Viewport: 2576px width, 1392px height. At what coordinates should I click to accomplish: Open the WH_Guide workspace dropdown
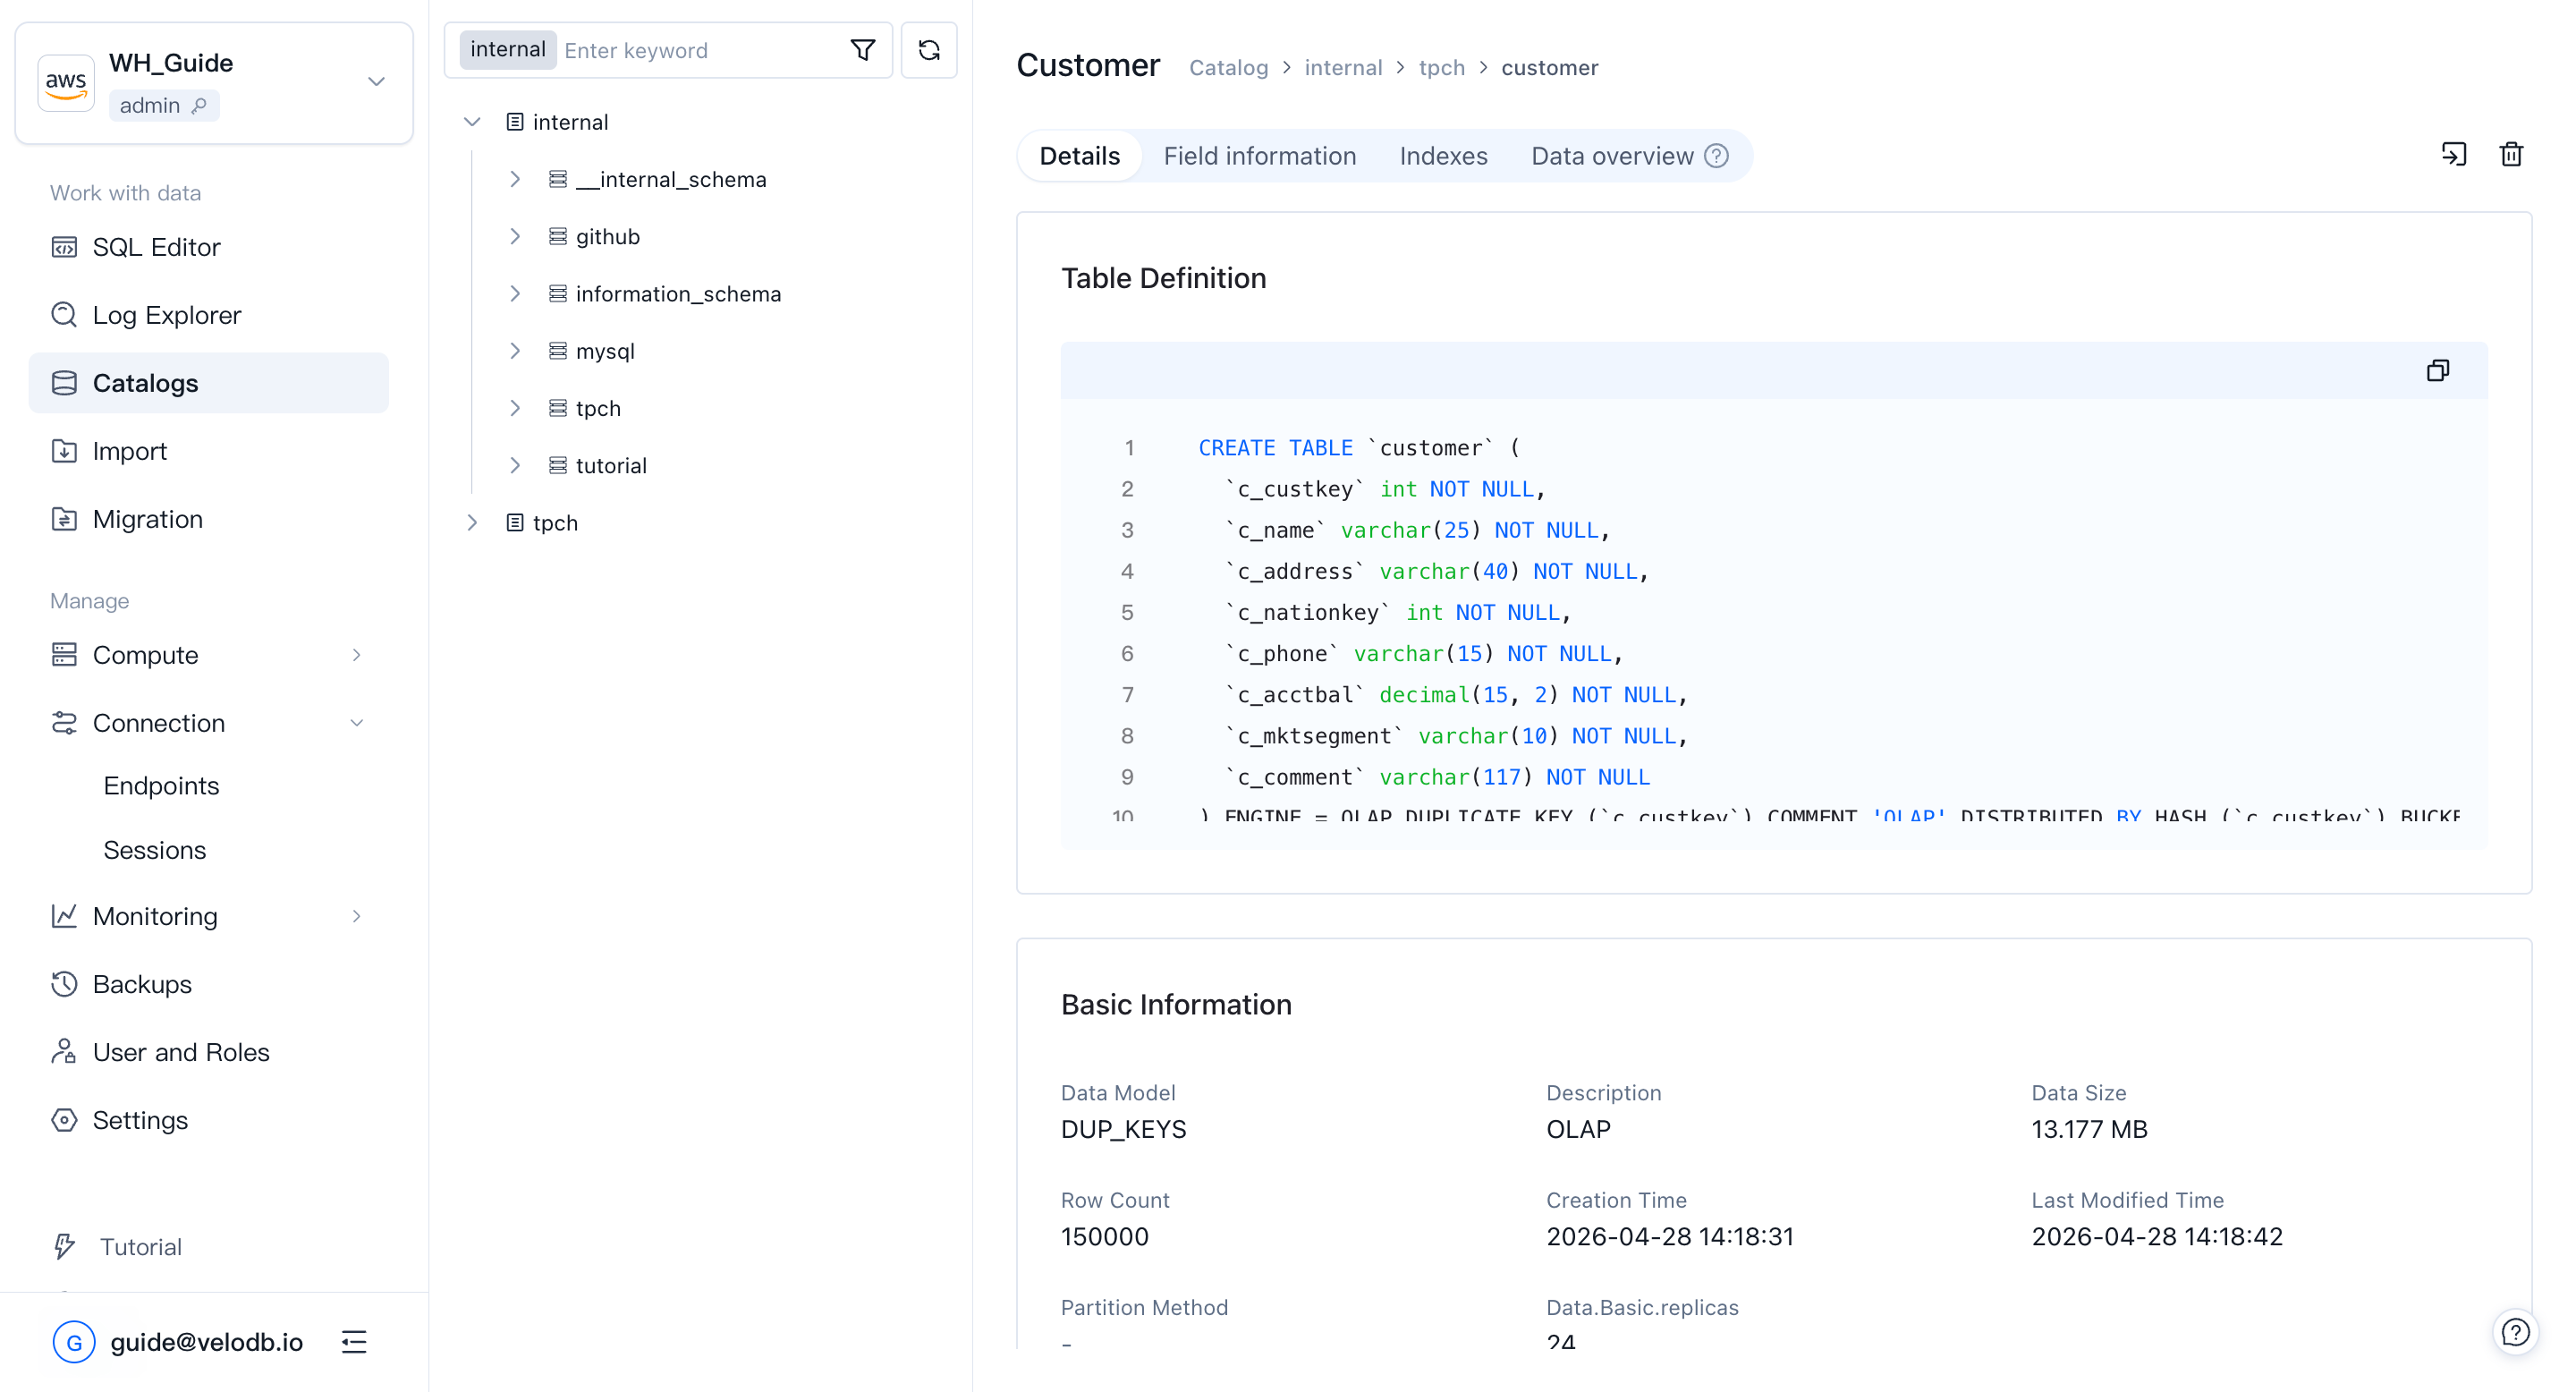pyautogui.click(x=376, y=82)
